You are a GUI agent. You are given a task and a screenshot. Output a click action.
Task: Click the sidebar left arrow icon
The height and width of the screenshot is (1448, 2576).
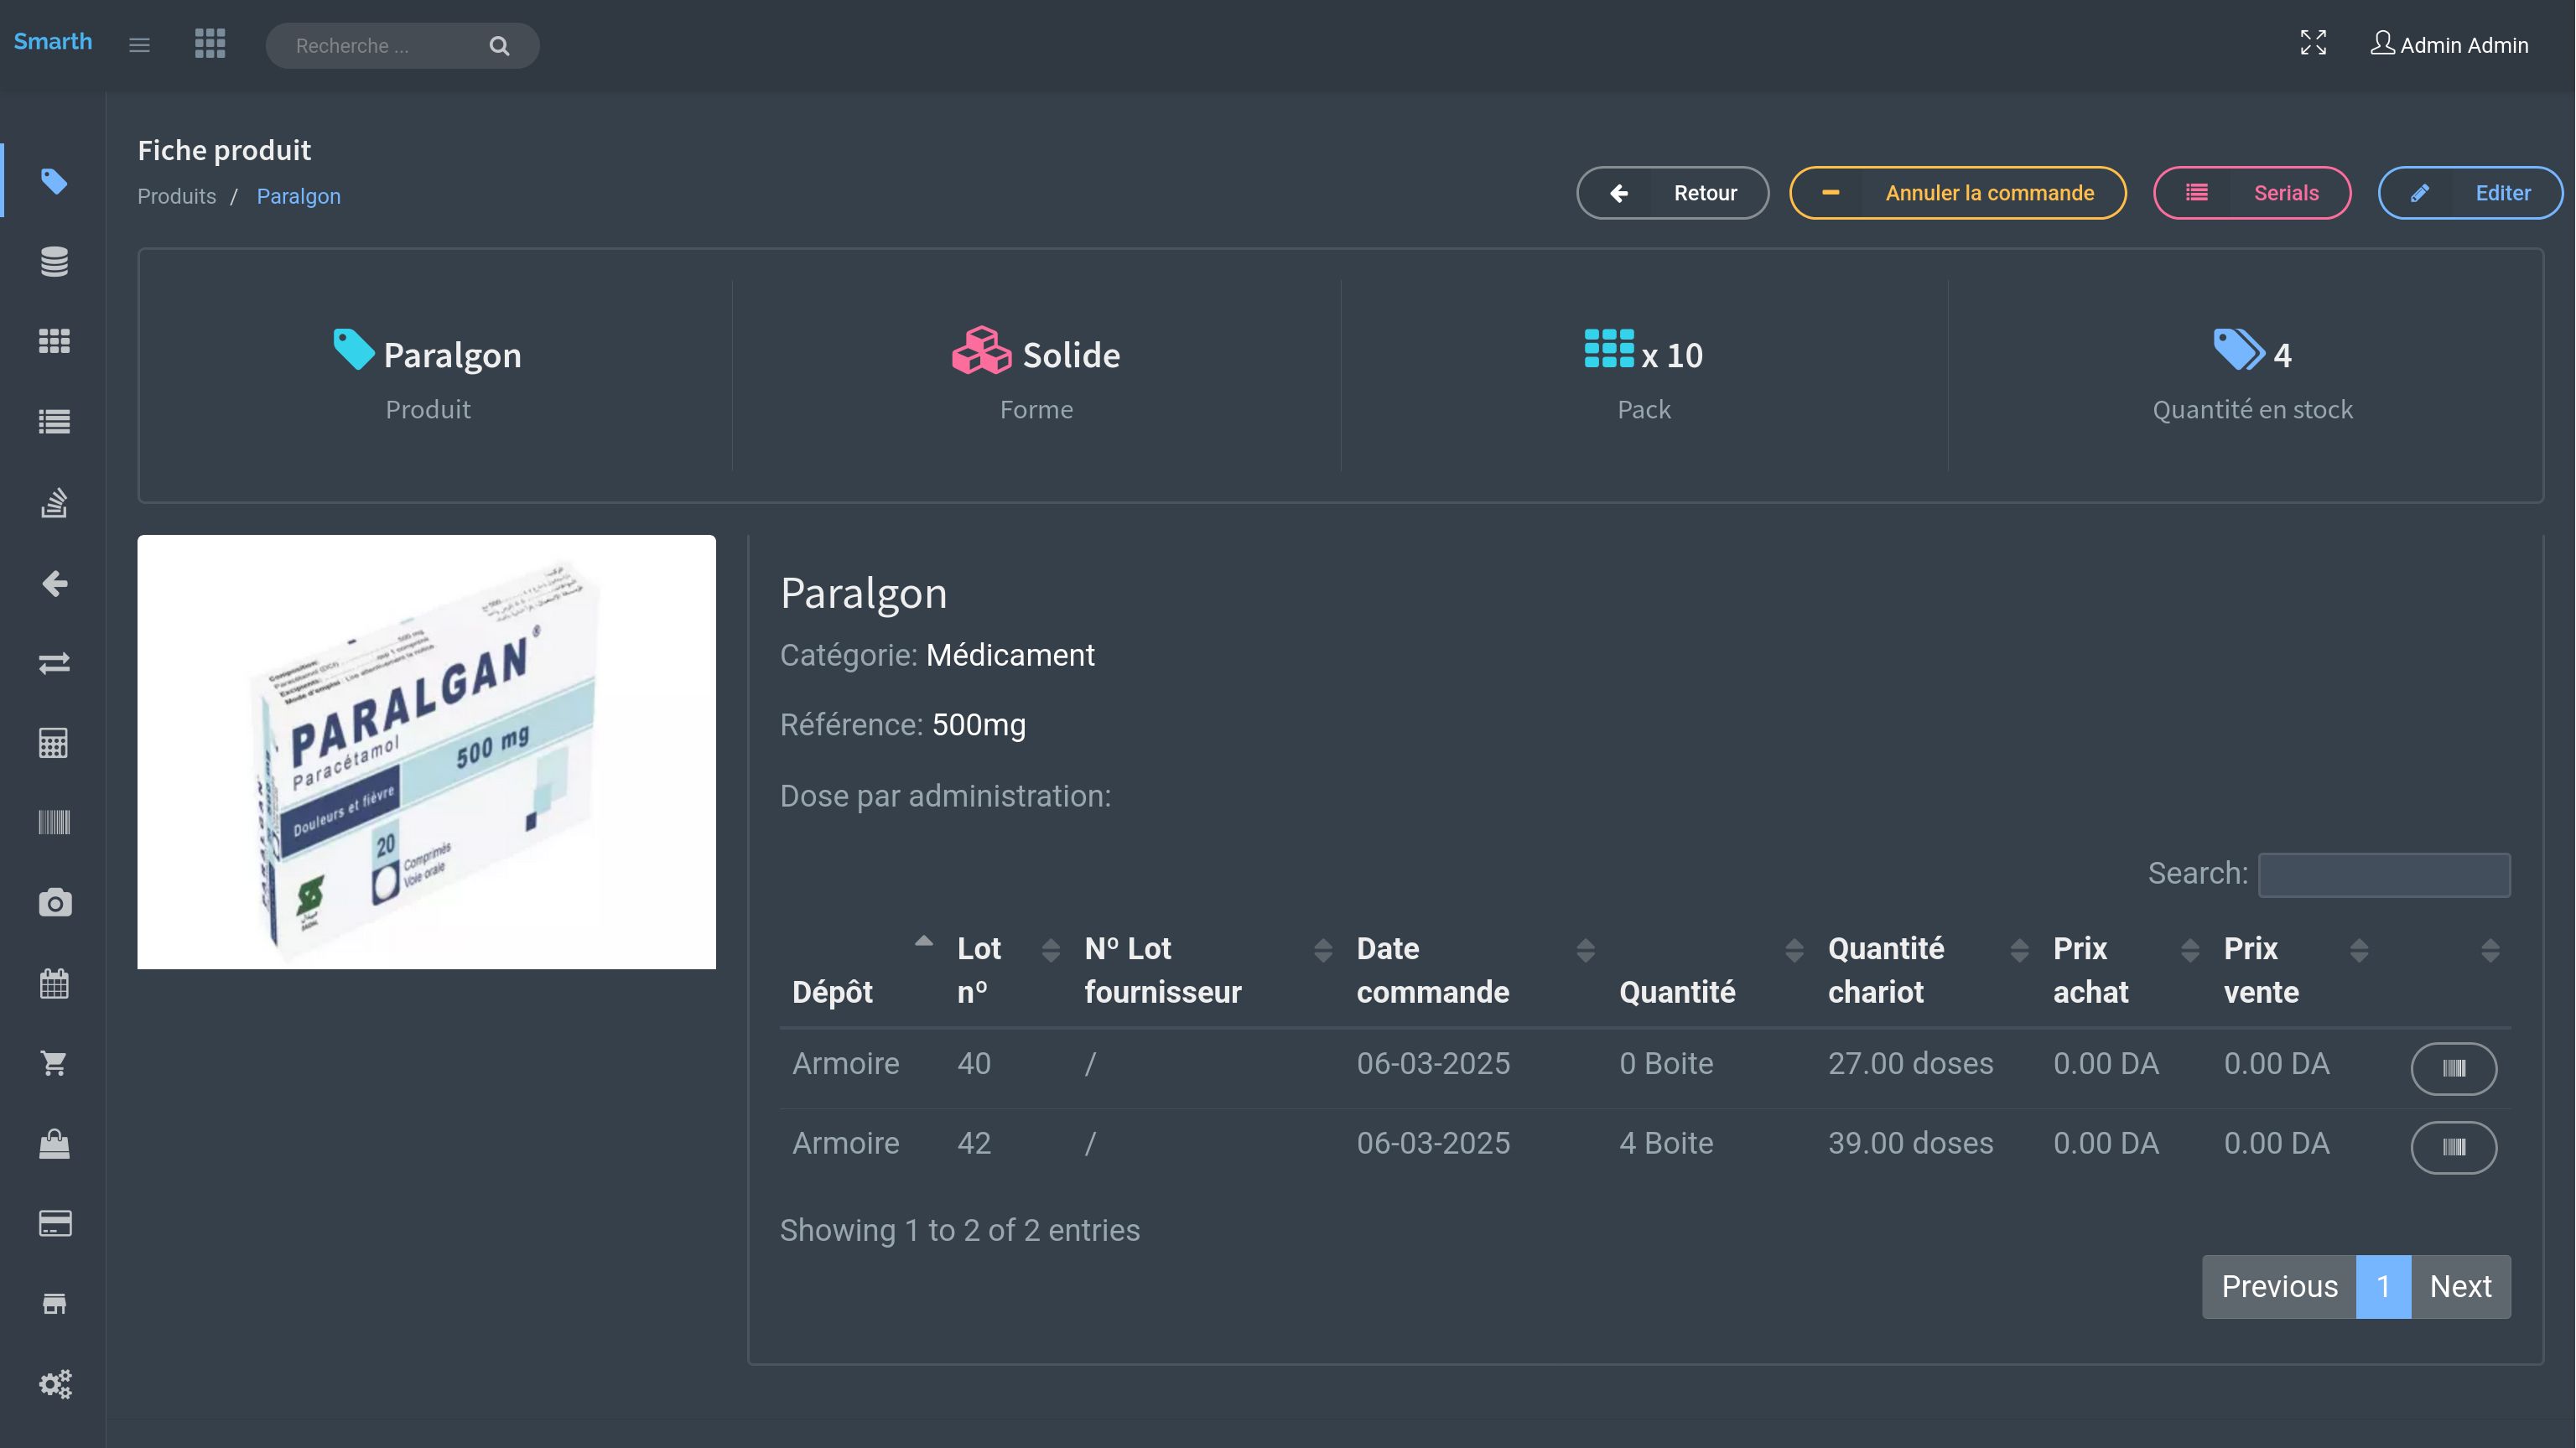54,583
